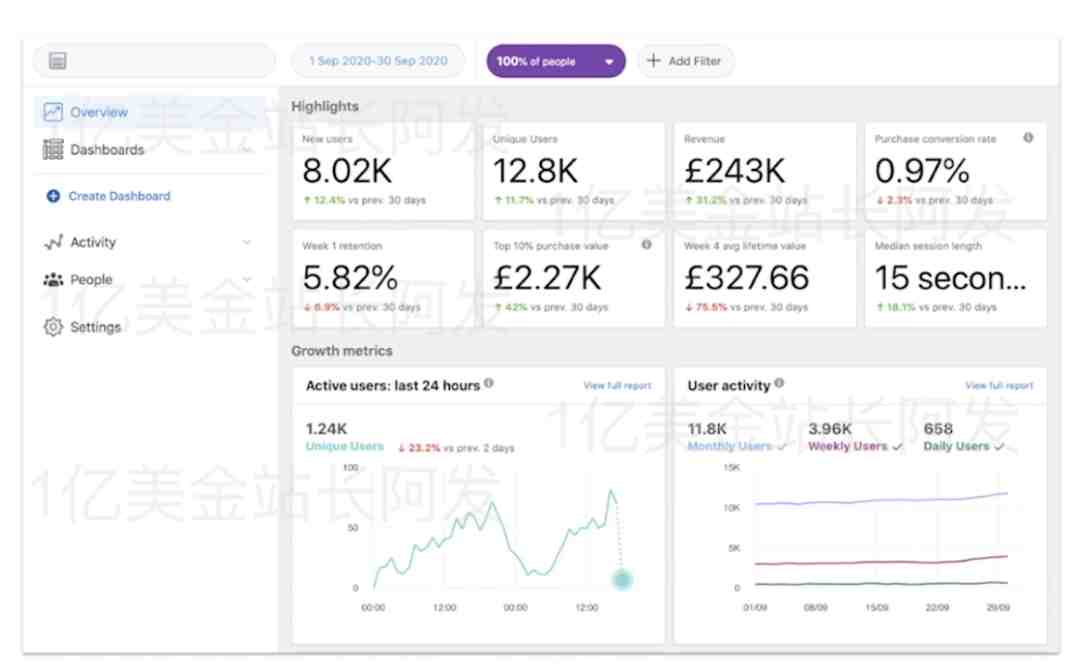Click the Add Filter button
1080x672 pixels.
[x=685, y=61]
